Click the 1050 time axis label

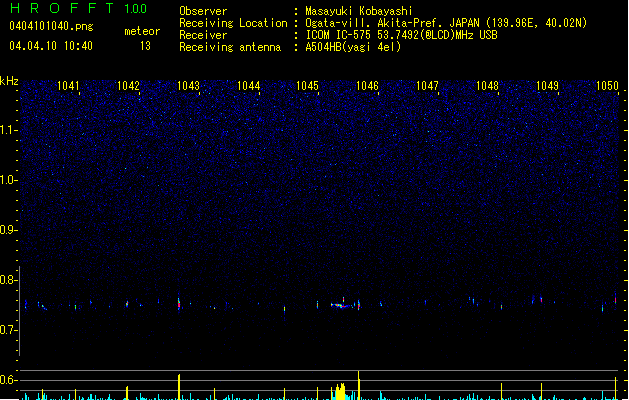coord(607,86)
